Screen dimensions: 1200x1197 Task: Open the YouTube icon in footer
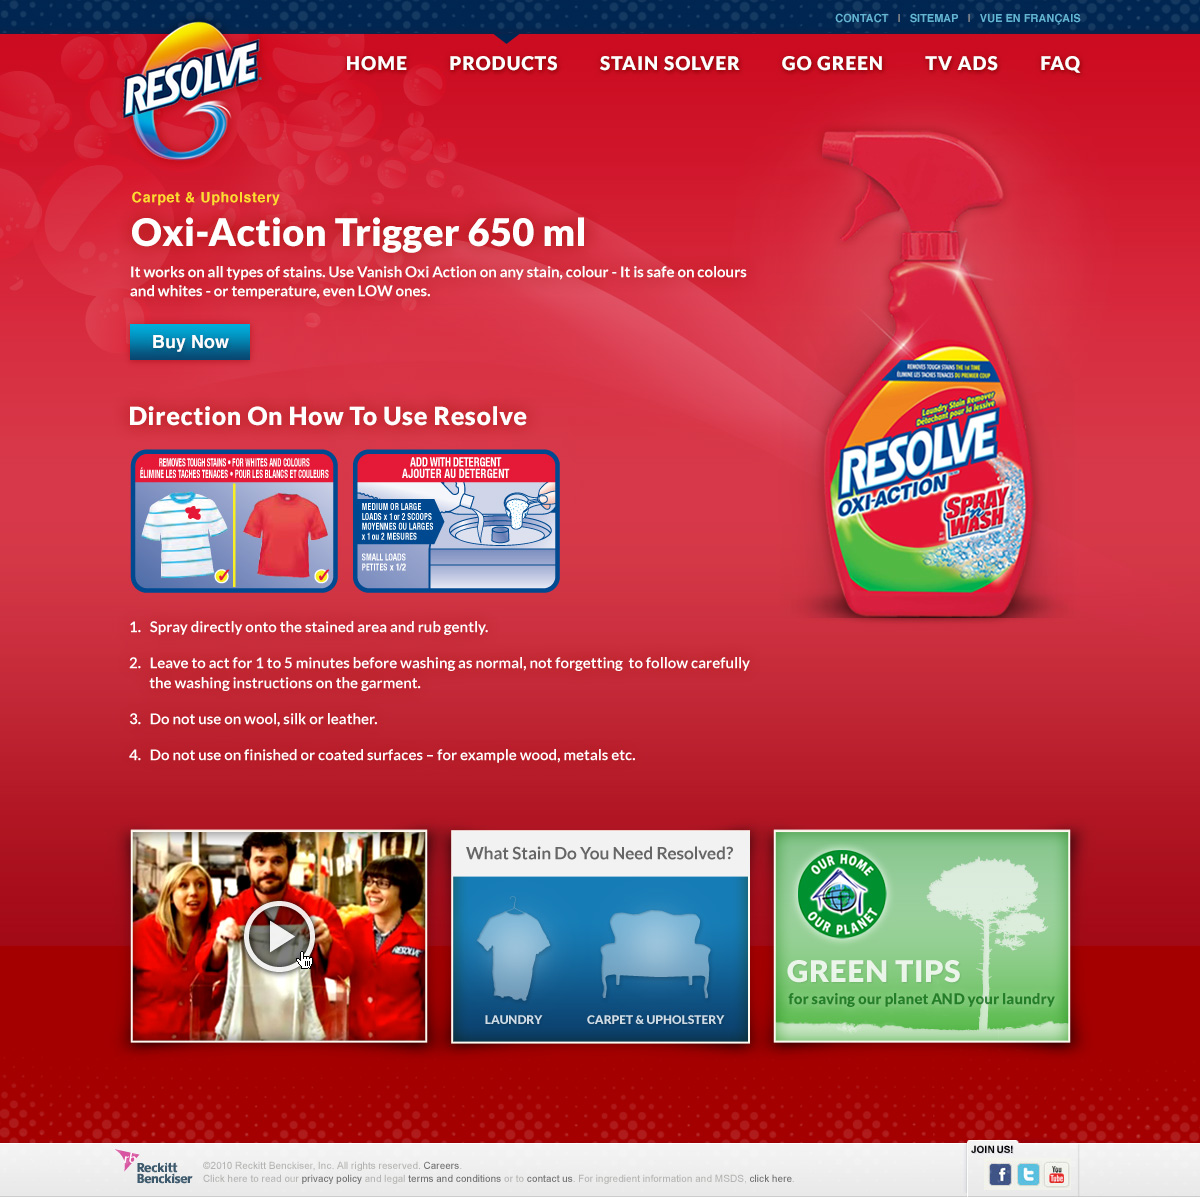1056,1174
